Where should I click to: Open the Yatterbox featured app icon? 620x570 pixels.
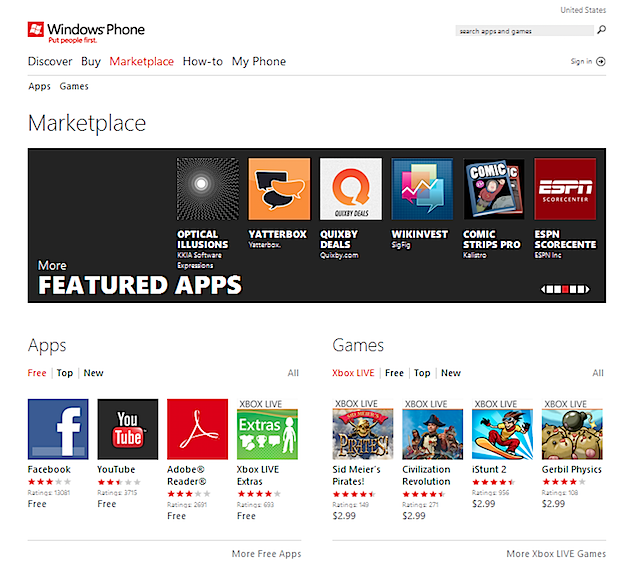[x=279, y=188]
